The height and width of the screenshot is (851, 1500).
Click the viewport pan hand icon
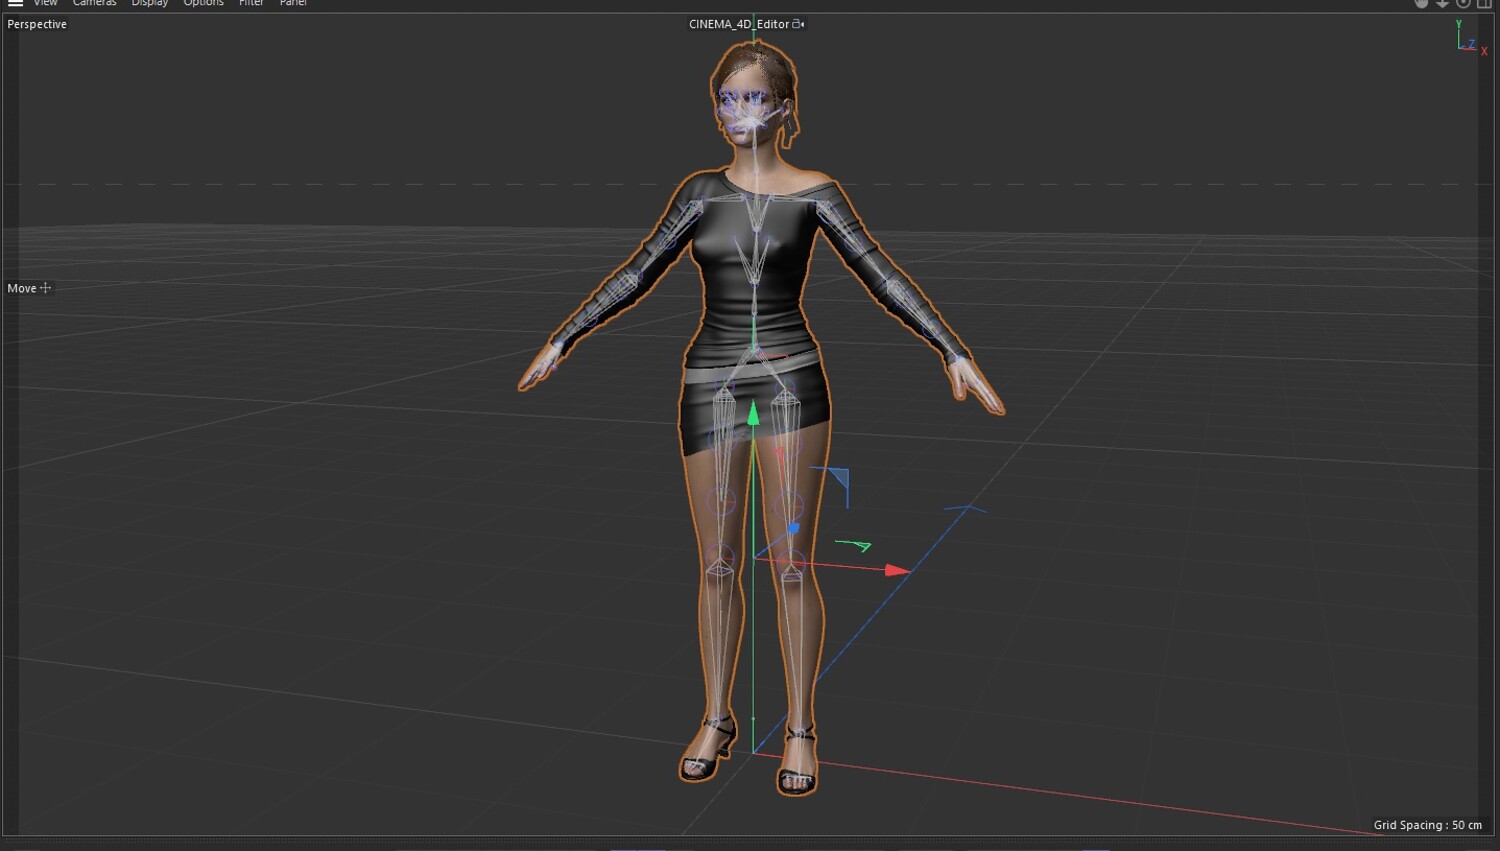click(1421, 3)
